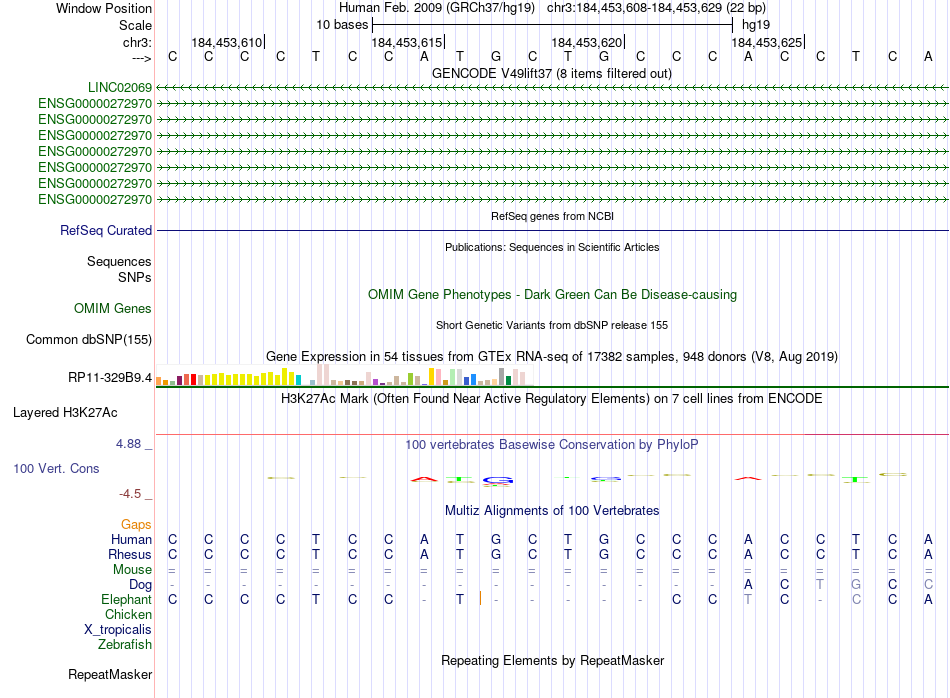Select the Mouse species label
This screenshot has width=950, height=698.
[132, 570]
